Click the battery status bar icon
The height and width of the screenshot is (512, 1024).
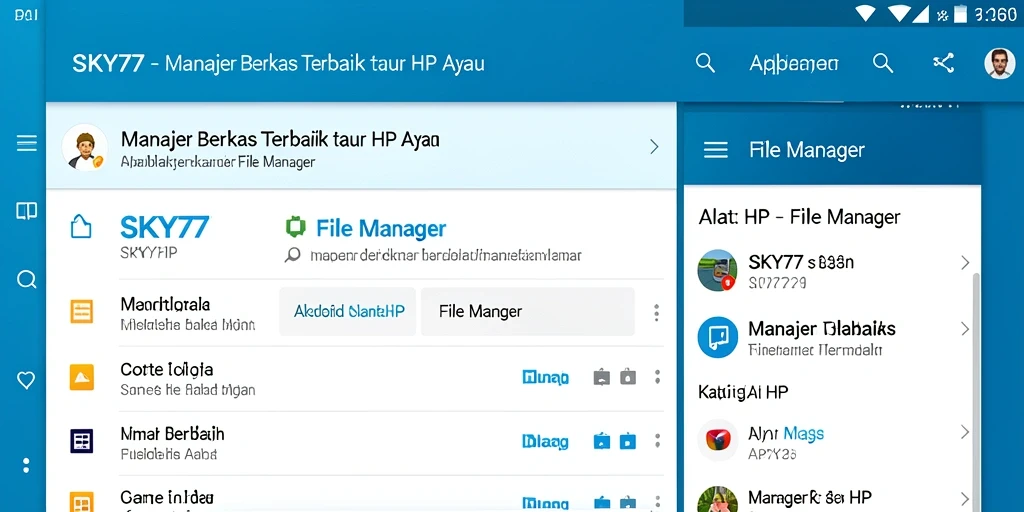pos(961,14)
